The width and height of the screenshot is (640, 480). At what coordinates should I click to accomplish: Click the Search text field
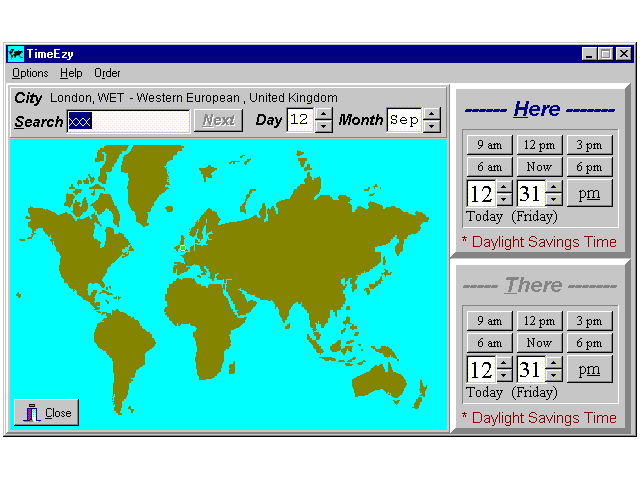pyautogui.click(x=128, y=121)
